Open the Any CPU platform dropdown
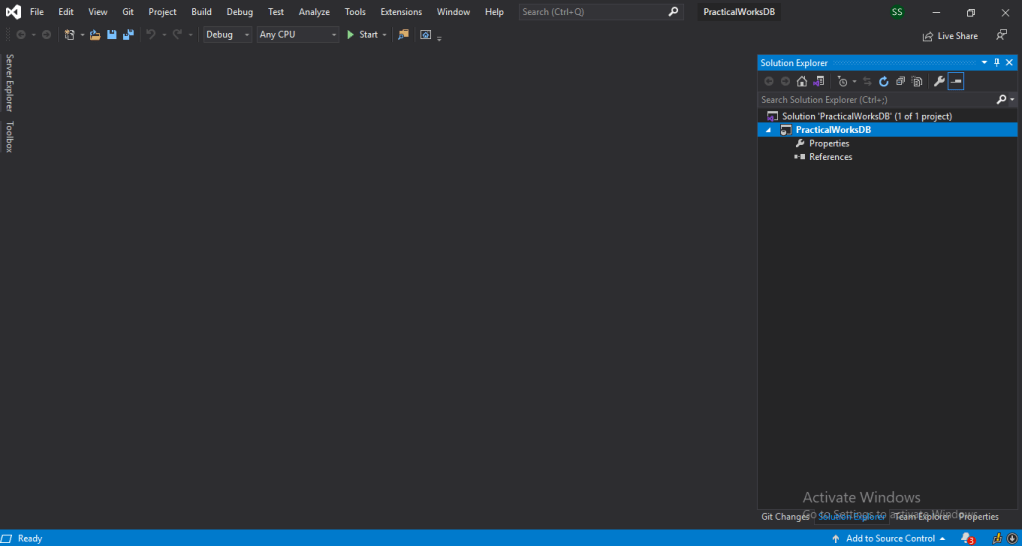Screen dimensions: 1022x546 tap(298, 35)
